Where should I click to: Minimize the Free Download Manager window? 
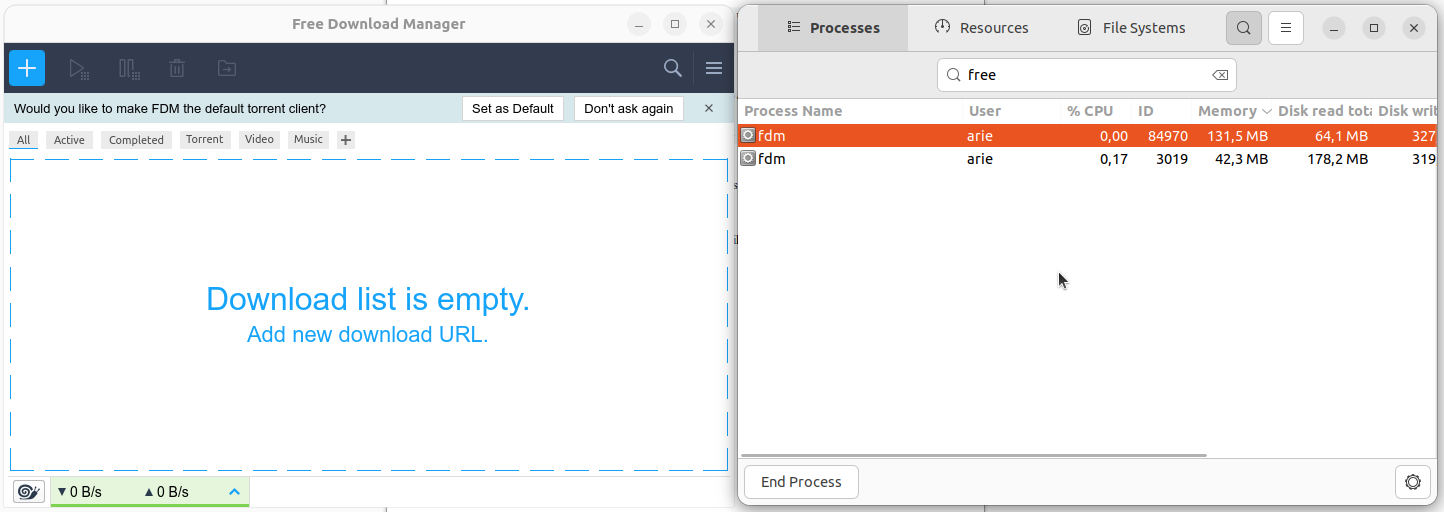tap(639, 24)
